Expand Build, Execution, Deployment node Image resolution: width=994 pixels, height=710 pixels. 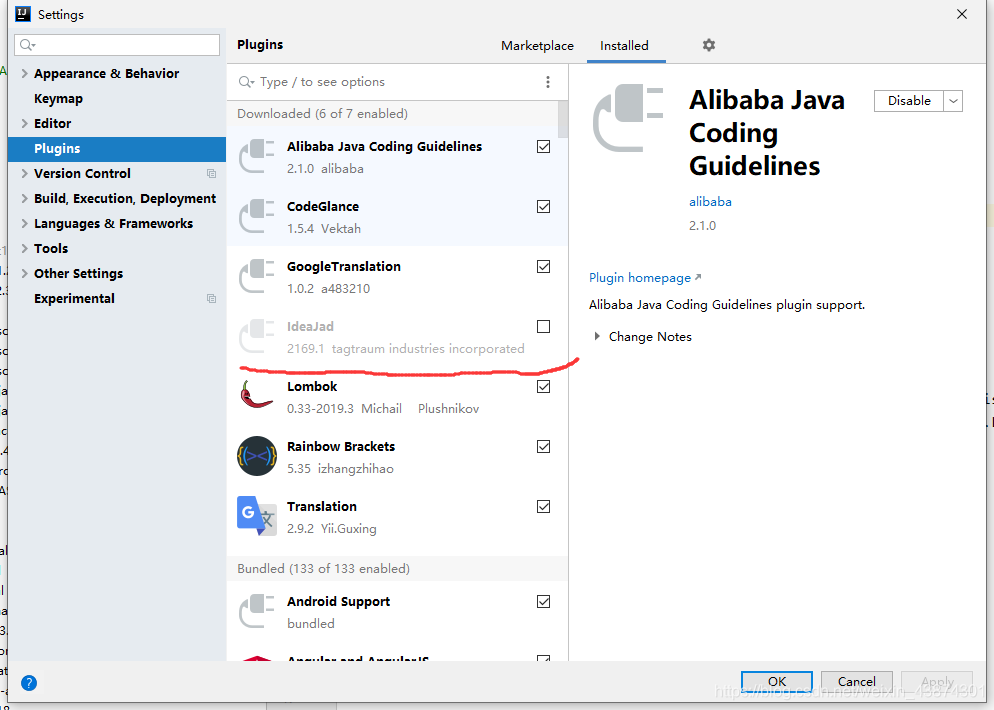coord(24,198)
